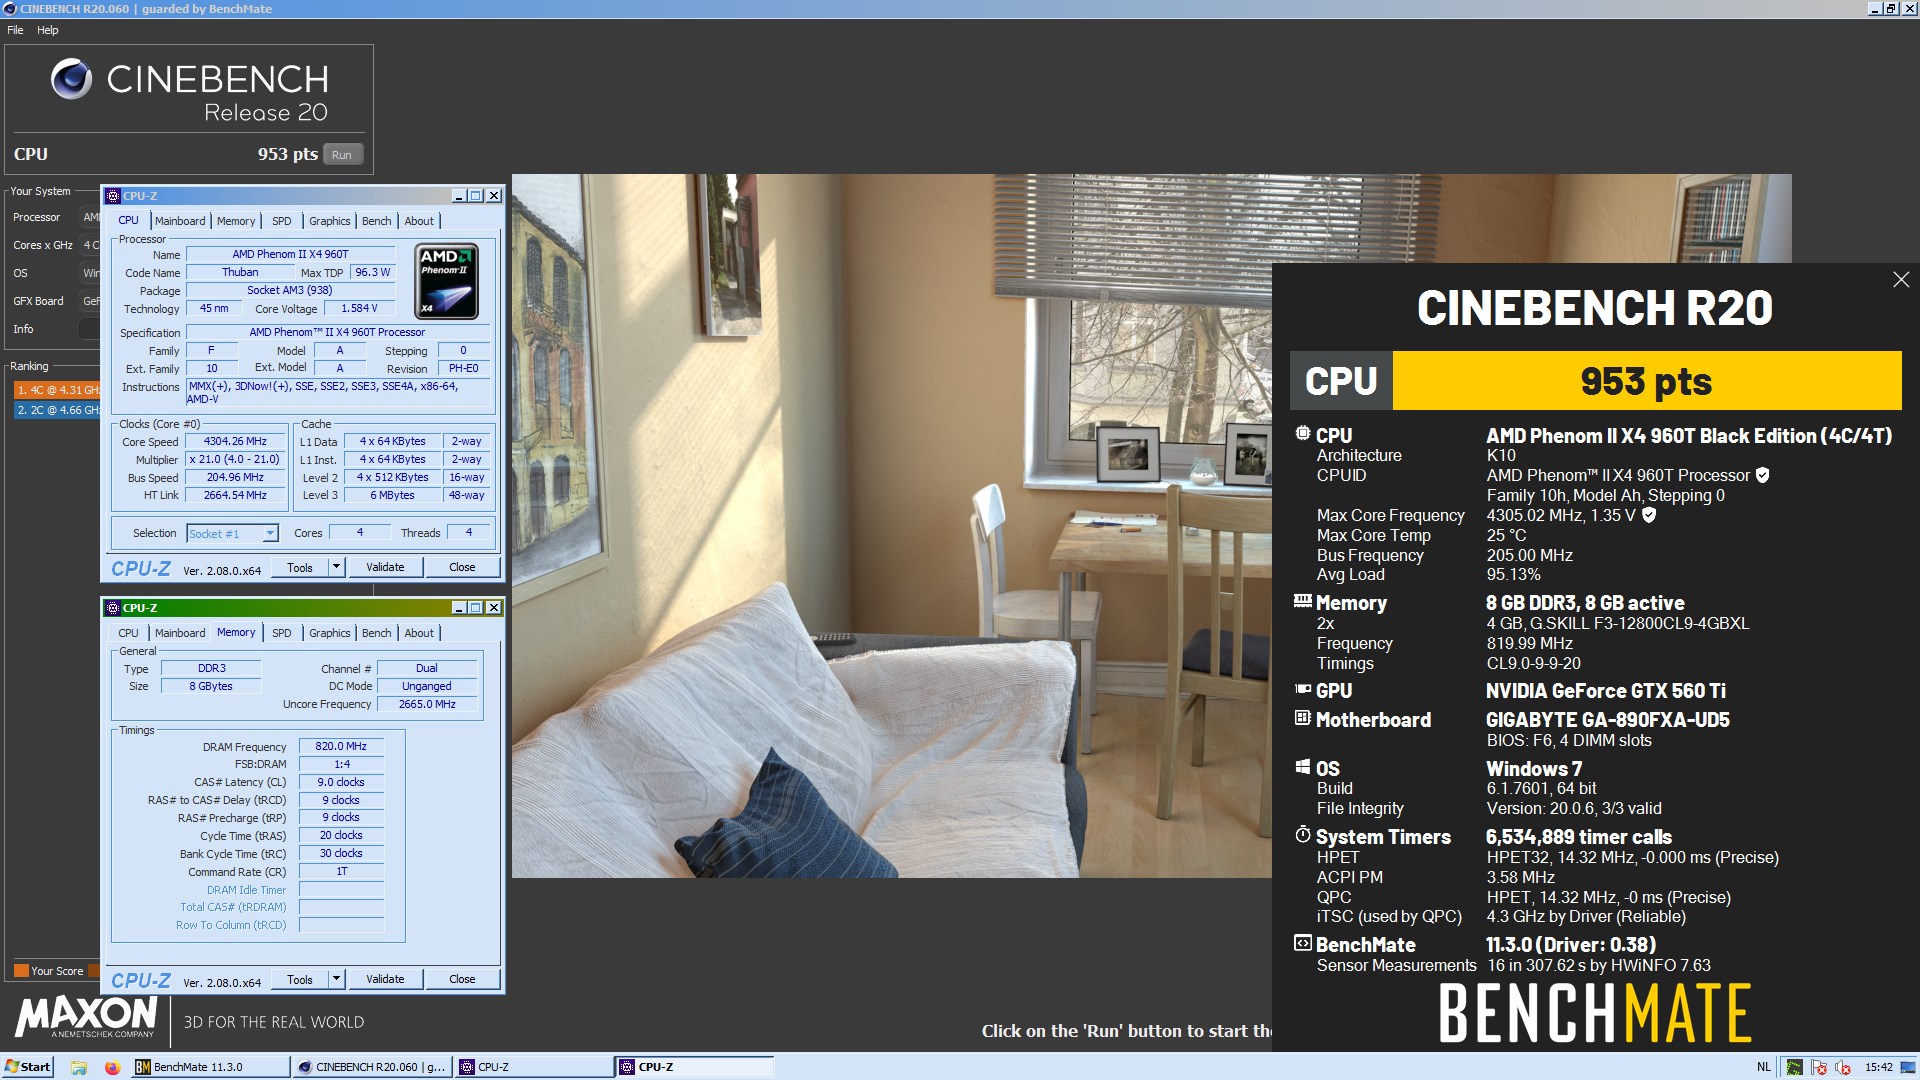The width and height of the screenshot is (1920, 1080).
Task: Select ranking entry 1. 4C @ 4.31 GHz
Action: (57, 390)
